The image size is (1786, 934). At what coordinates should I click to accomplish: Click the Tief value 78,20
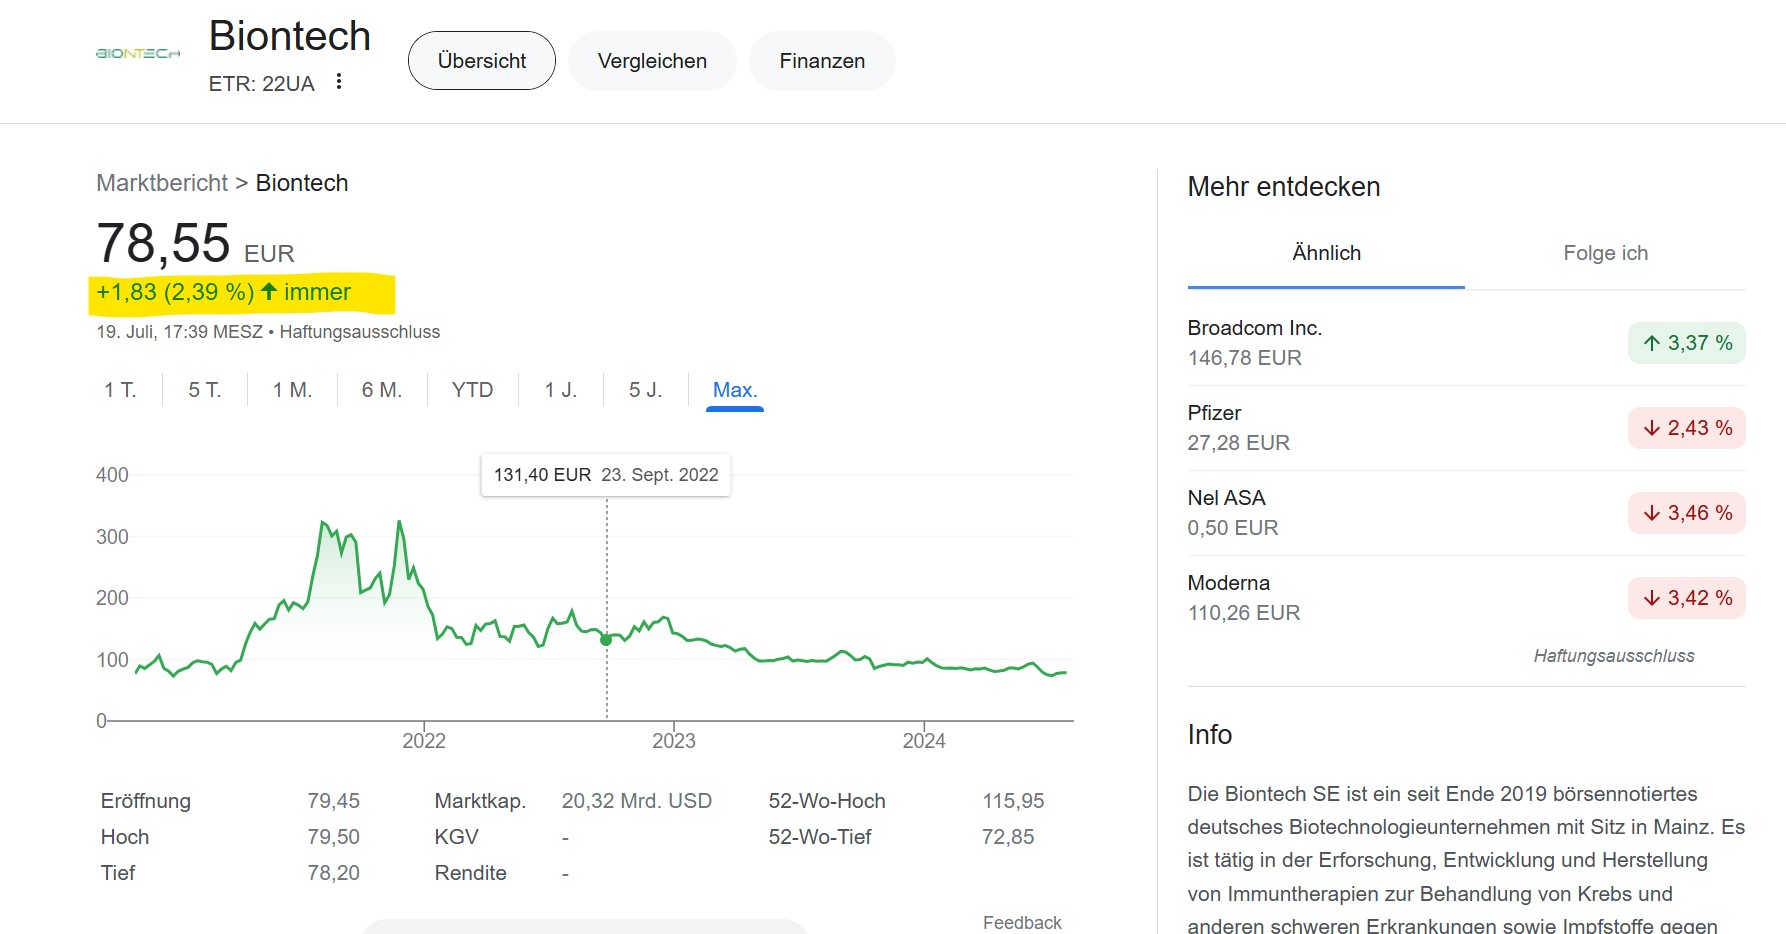(x=333, y=873)
